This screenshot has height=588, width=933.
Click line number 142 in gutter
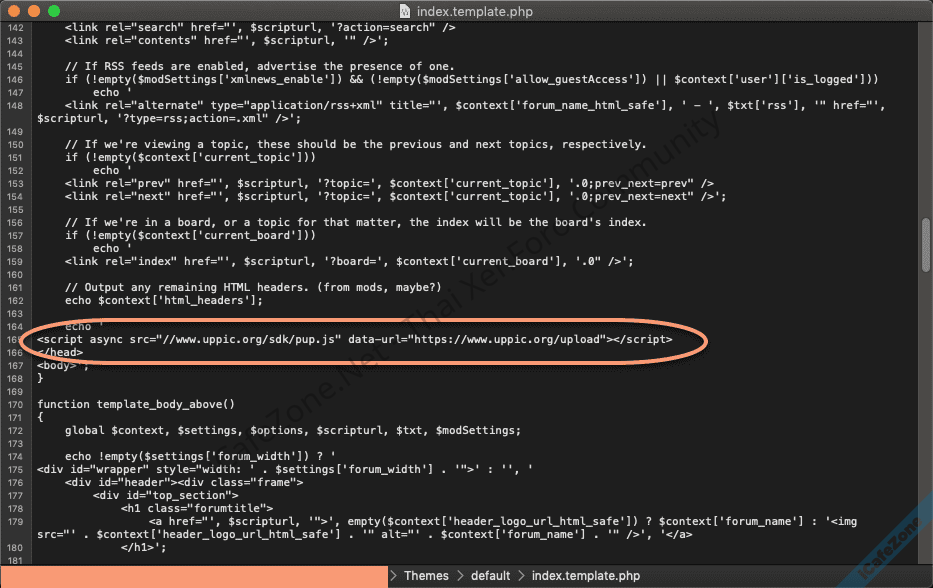click(x=13, y=28)
